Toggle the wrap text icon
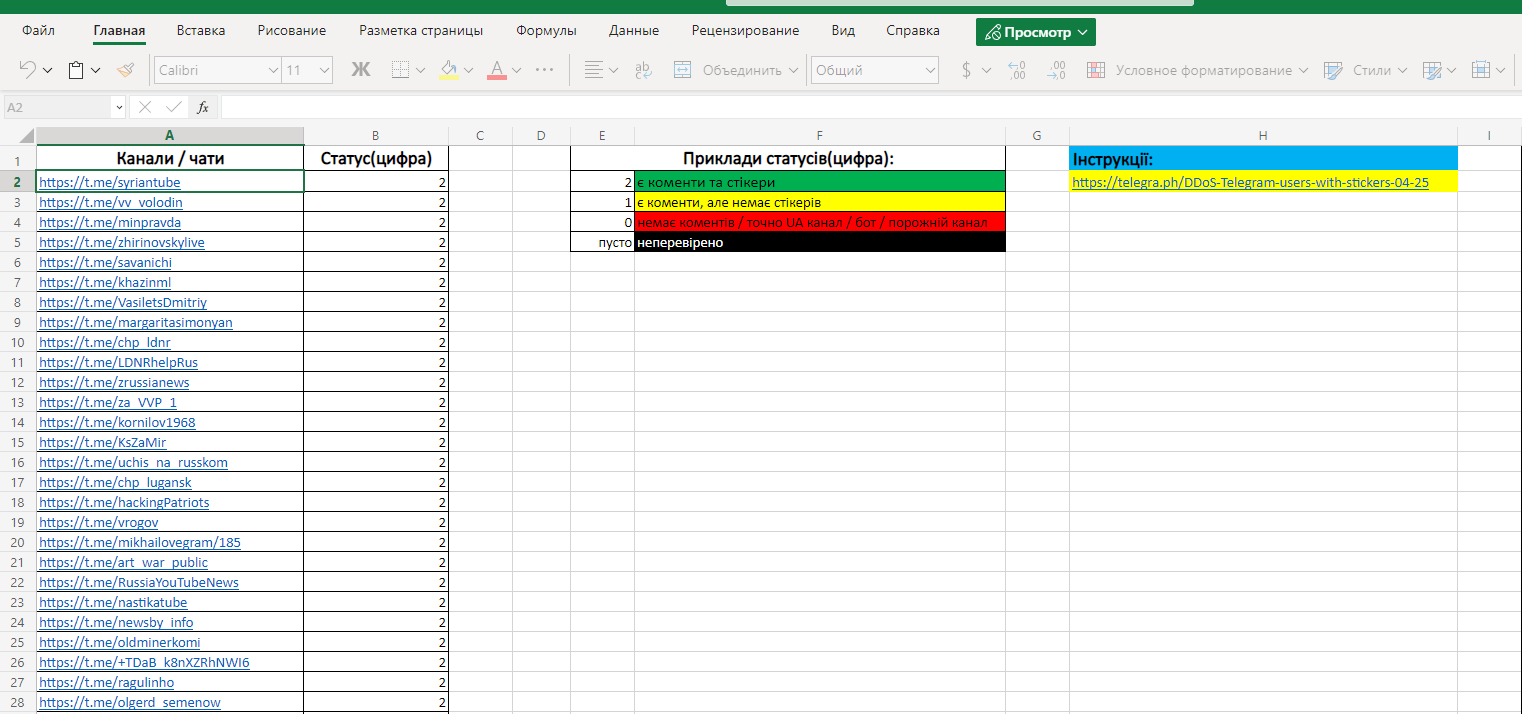Screen dimensions: 1522x714 [644, 70]
